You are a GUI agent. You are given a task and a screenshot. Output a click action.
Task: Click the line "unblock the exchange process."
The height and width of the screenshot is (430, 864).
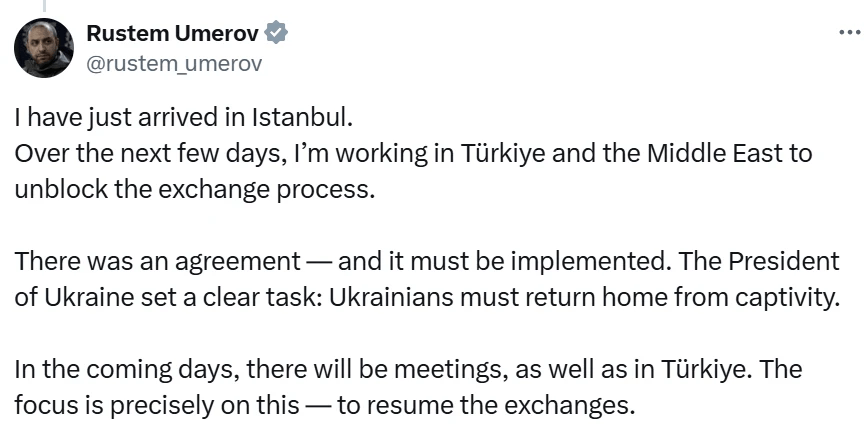(x=194, y=190)
